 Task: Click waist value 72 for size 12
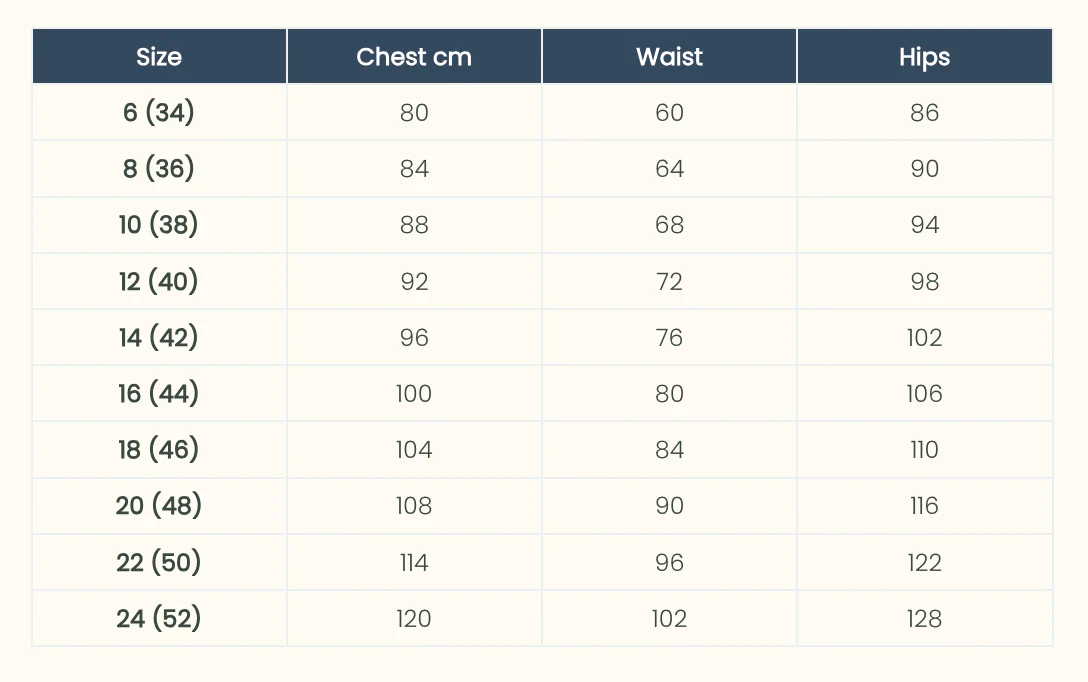point(670,282)
